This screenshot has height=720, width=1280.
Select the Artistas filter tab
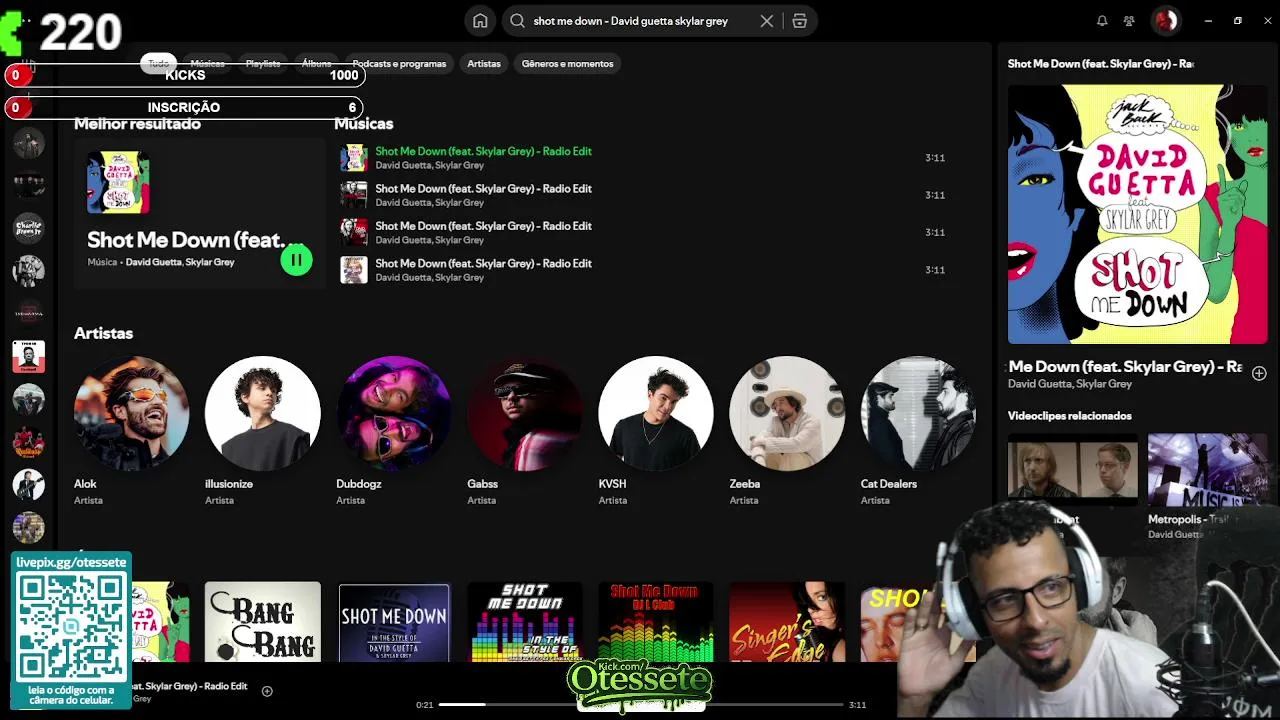484,64
